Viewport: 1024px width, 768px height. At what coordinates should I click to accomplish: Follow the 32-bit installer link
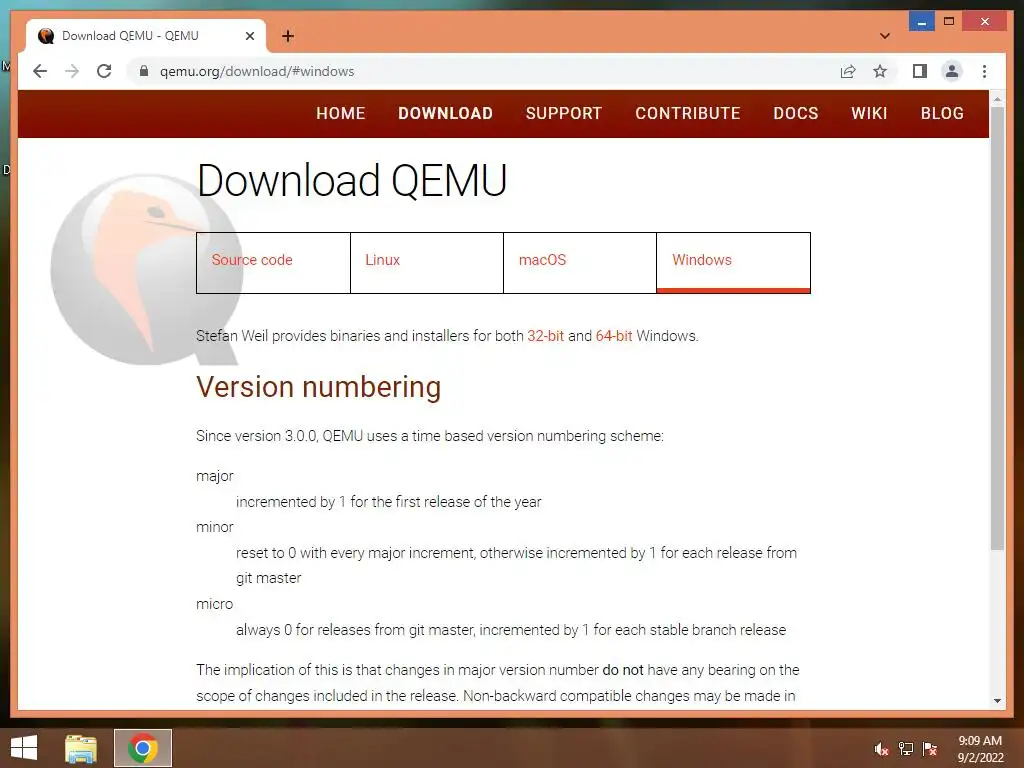pos(545,336)
